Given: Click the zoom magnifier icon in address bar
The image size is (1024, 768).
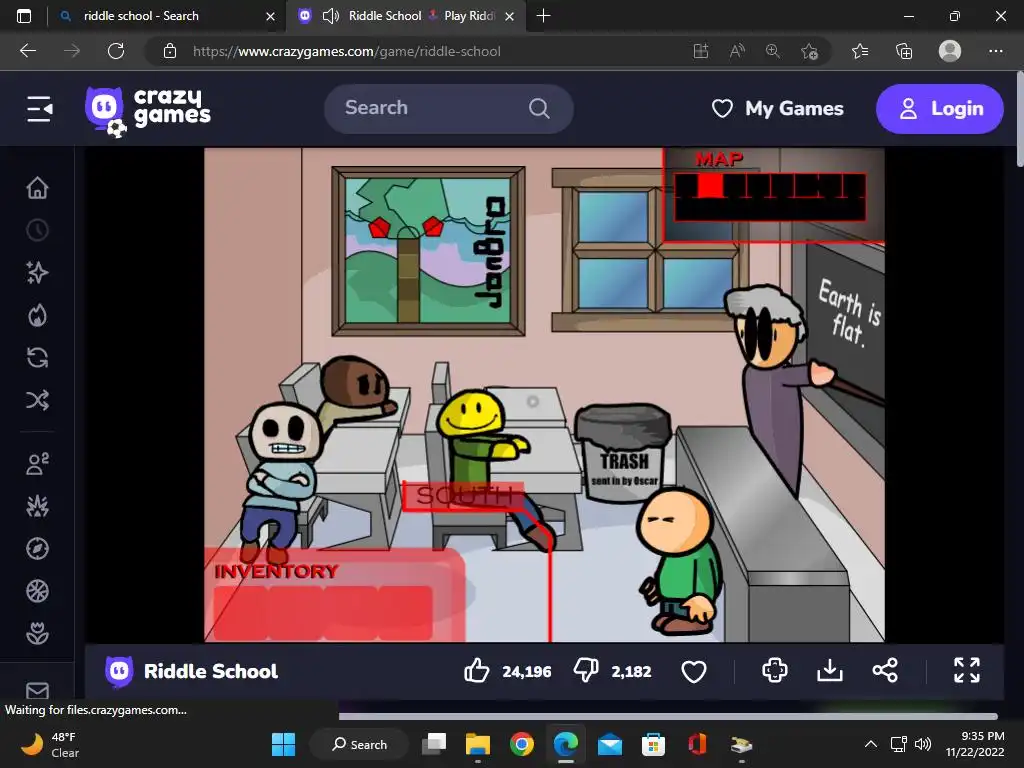Looking at the screenshot, I should click(x=773, y=51).
